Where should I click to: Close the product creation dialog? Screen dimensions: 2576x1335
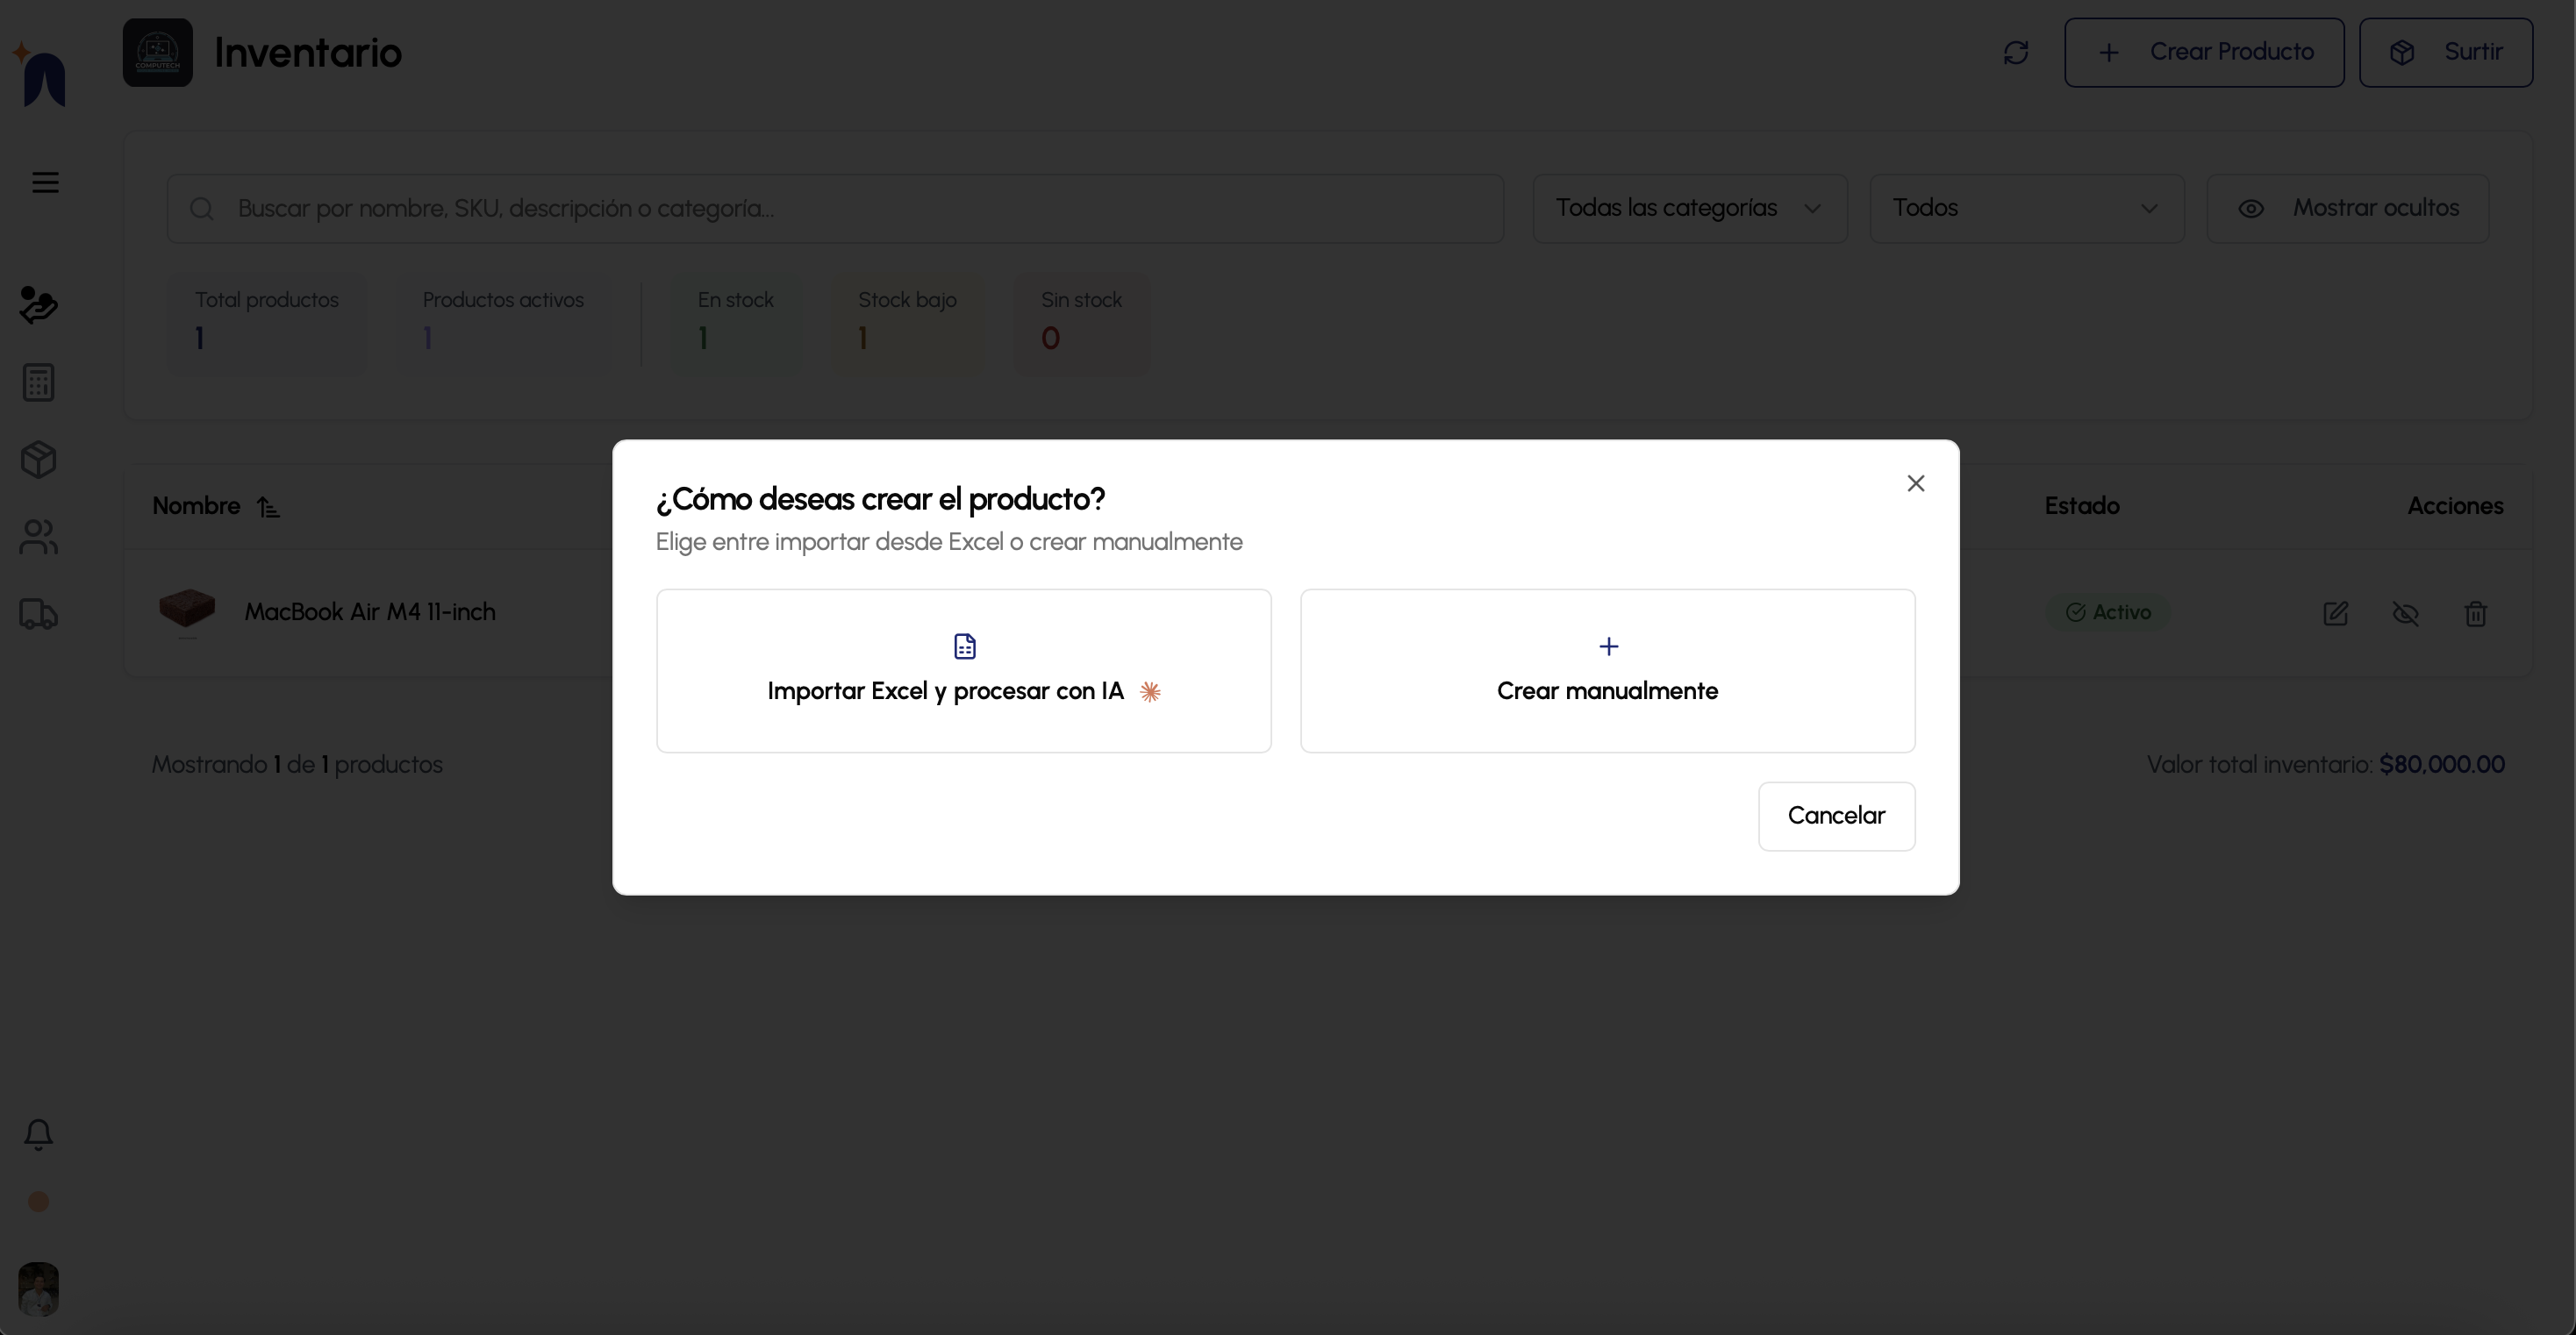coord(1915,483)
